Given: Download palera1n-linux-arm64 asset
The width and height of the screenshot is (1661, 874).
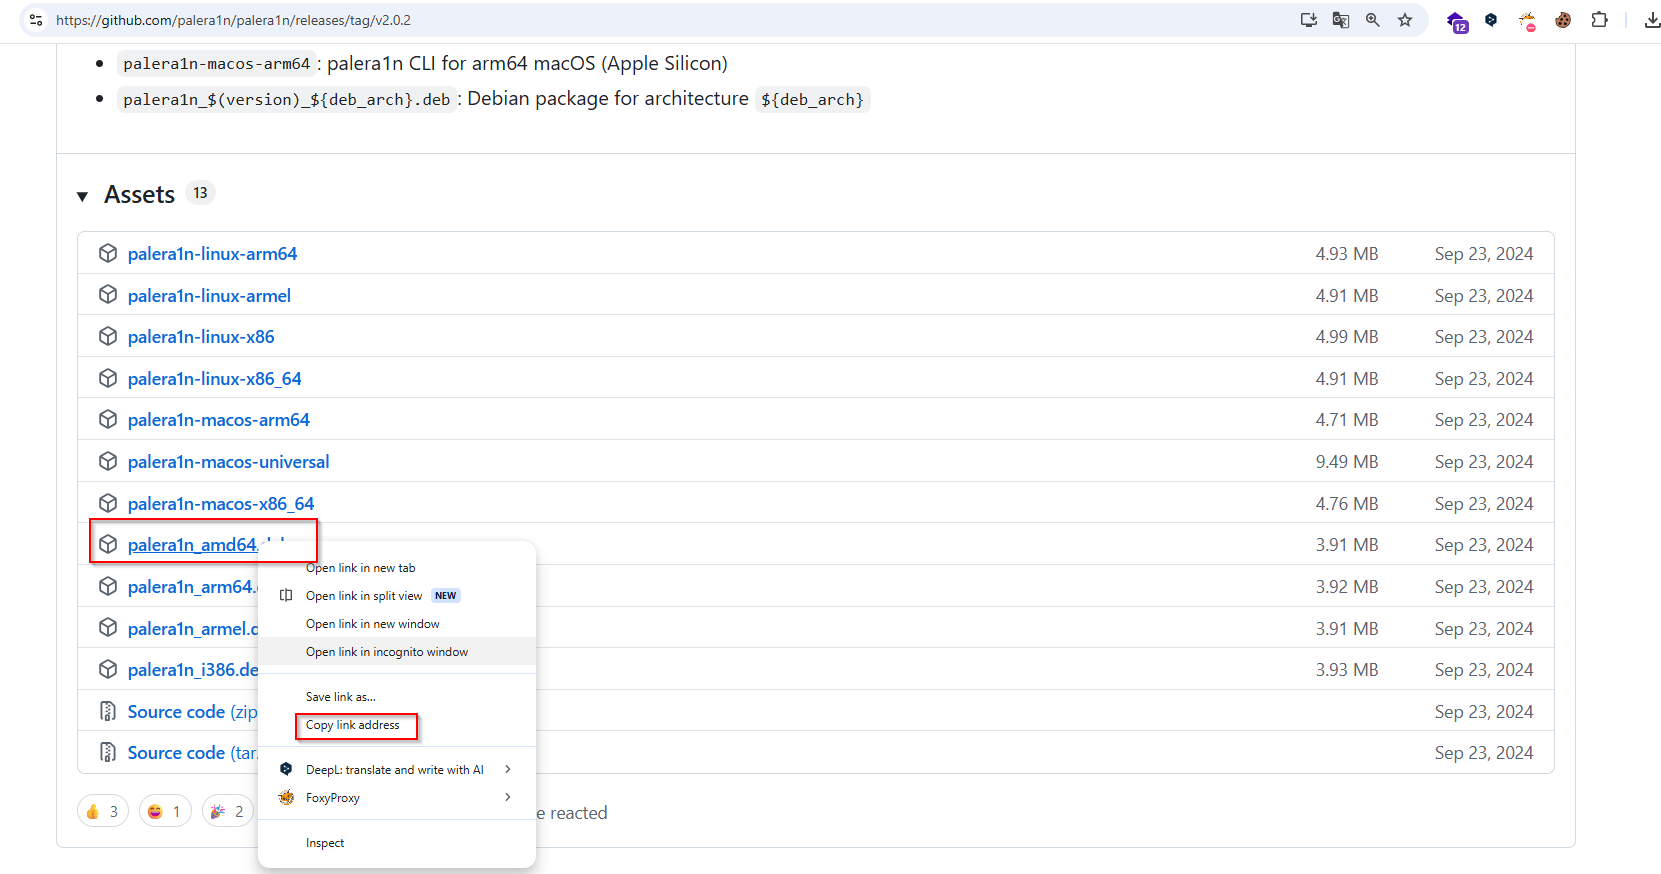Looking at the screenshot, I should point(212,254).
